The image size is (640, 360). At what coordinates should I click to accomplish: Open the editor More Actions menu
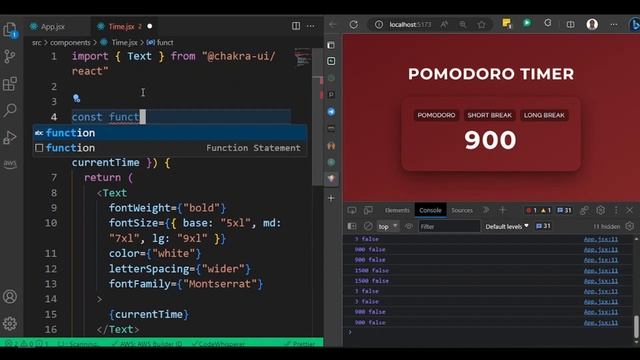point(311,26)
